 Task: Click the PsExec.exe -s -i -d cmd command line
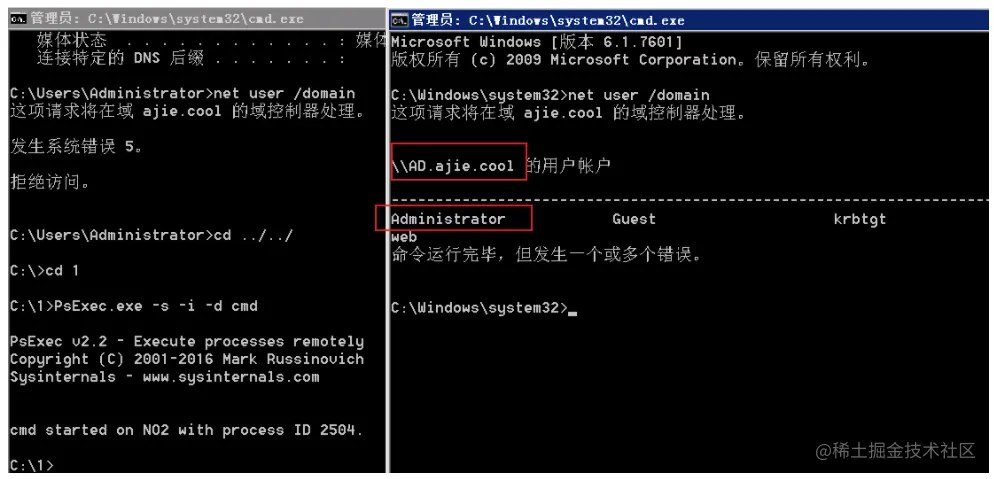(134, 307)
